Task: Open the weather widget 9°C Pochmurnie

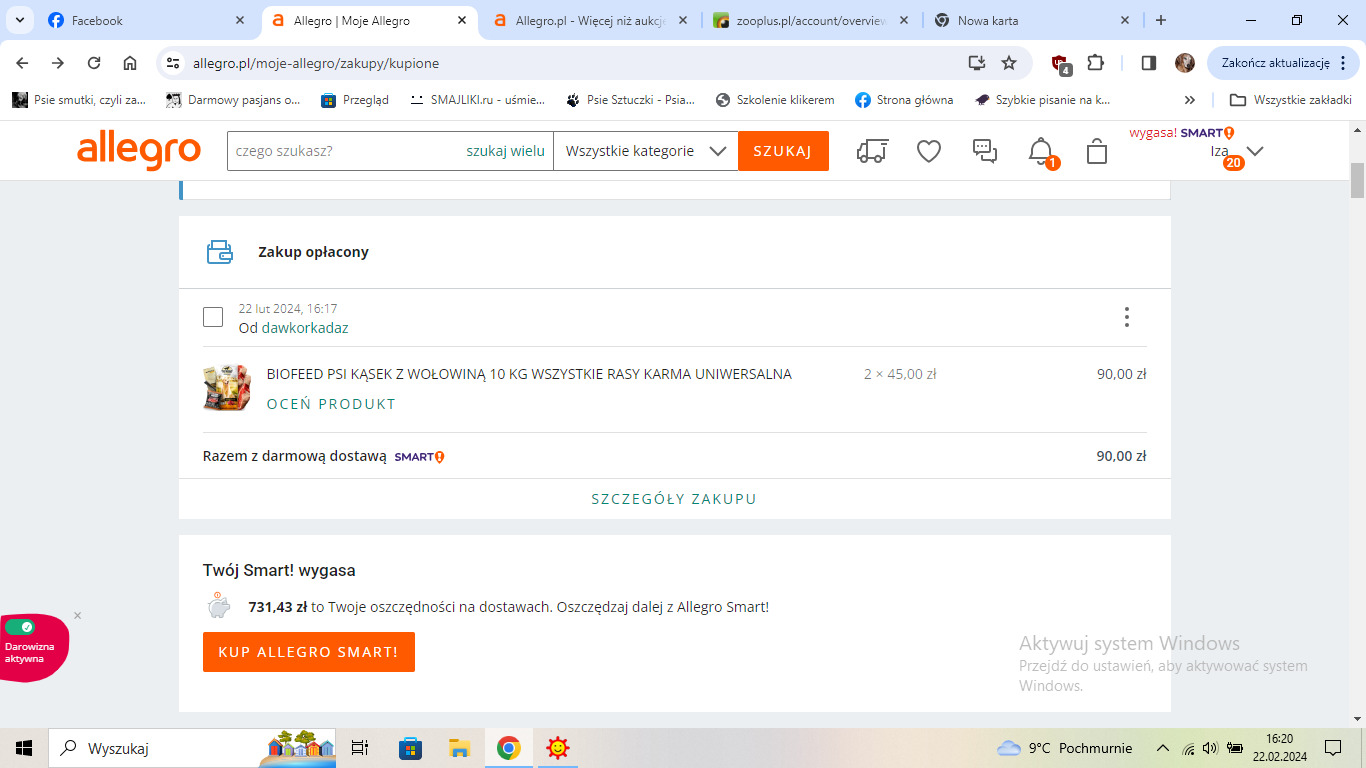Action: (1065, 748)
